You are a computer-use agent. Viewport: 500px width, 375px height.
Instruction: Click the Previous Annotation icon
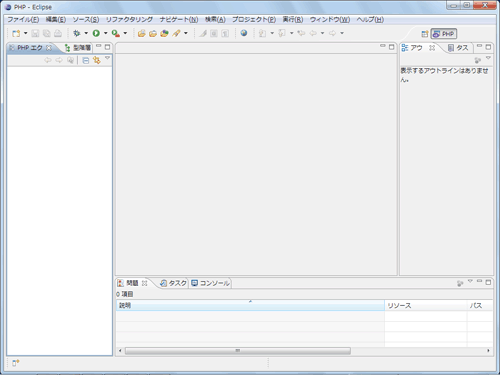pos(282,33)
